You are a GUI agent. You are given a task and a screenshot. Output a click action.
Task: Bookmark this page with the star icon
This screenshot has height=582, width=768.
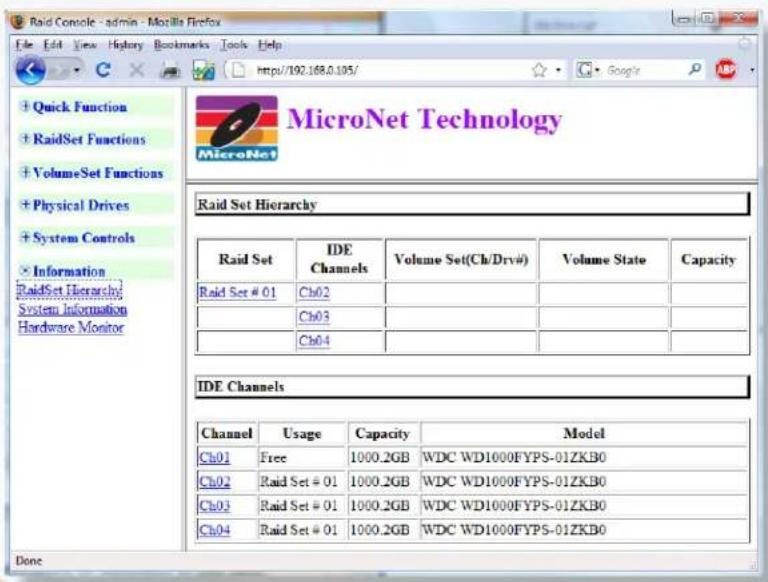[539, 70]
